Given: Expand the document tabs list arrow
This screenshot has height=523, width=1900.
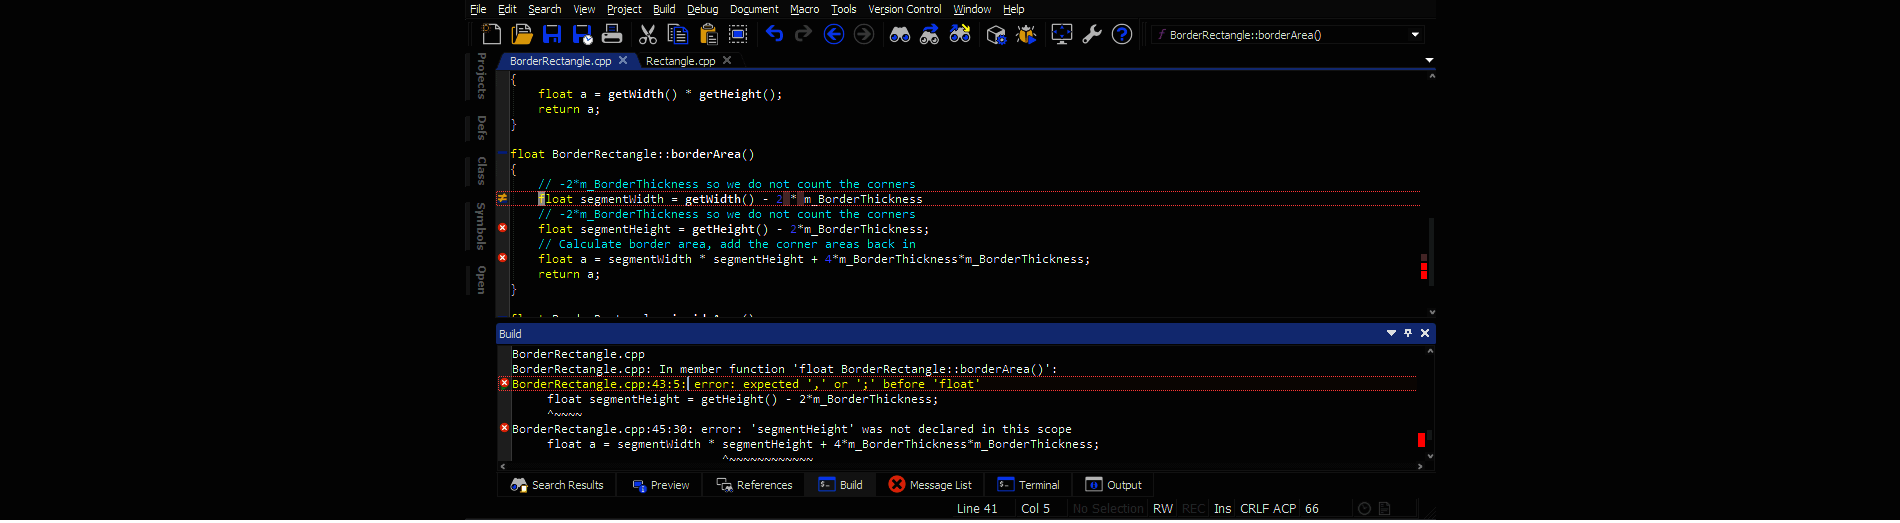Looking at the screenshot, I should pyautogui.click(x=1429, y=61).
